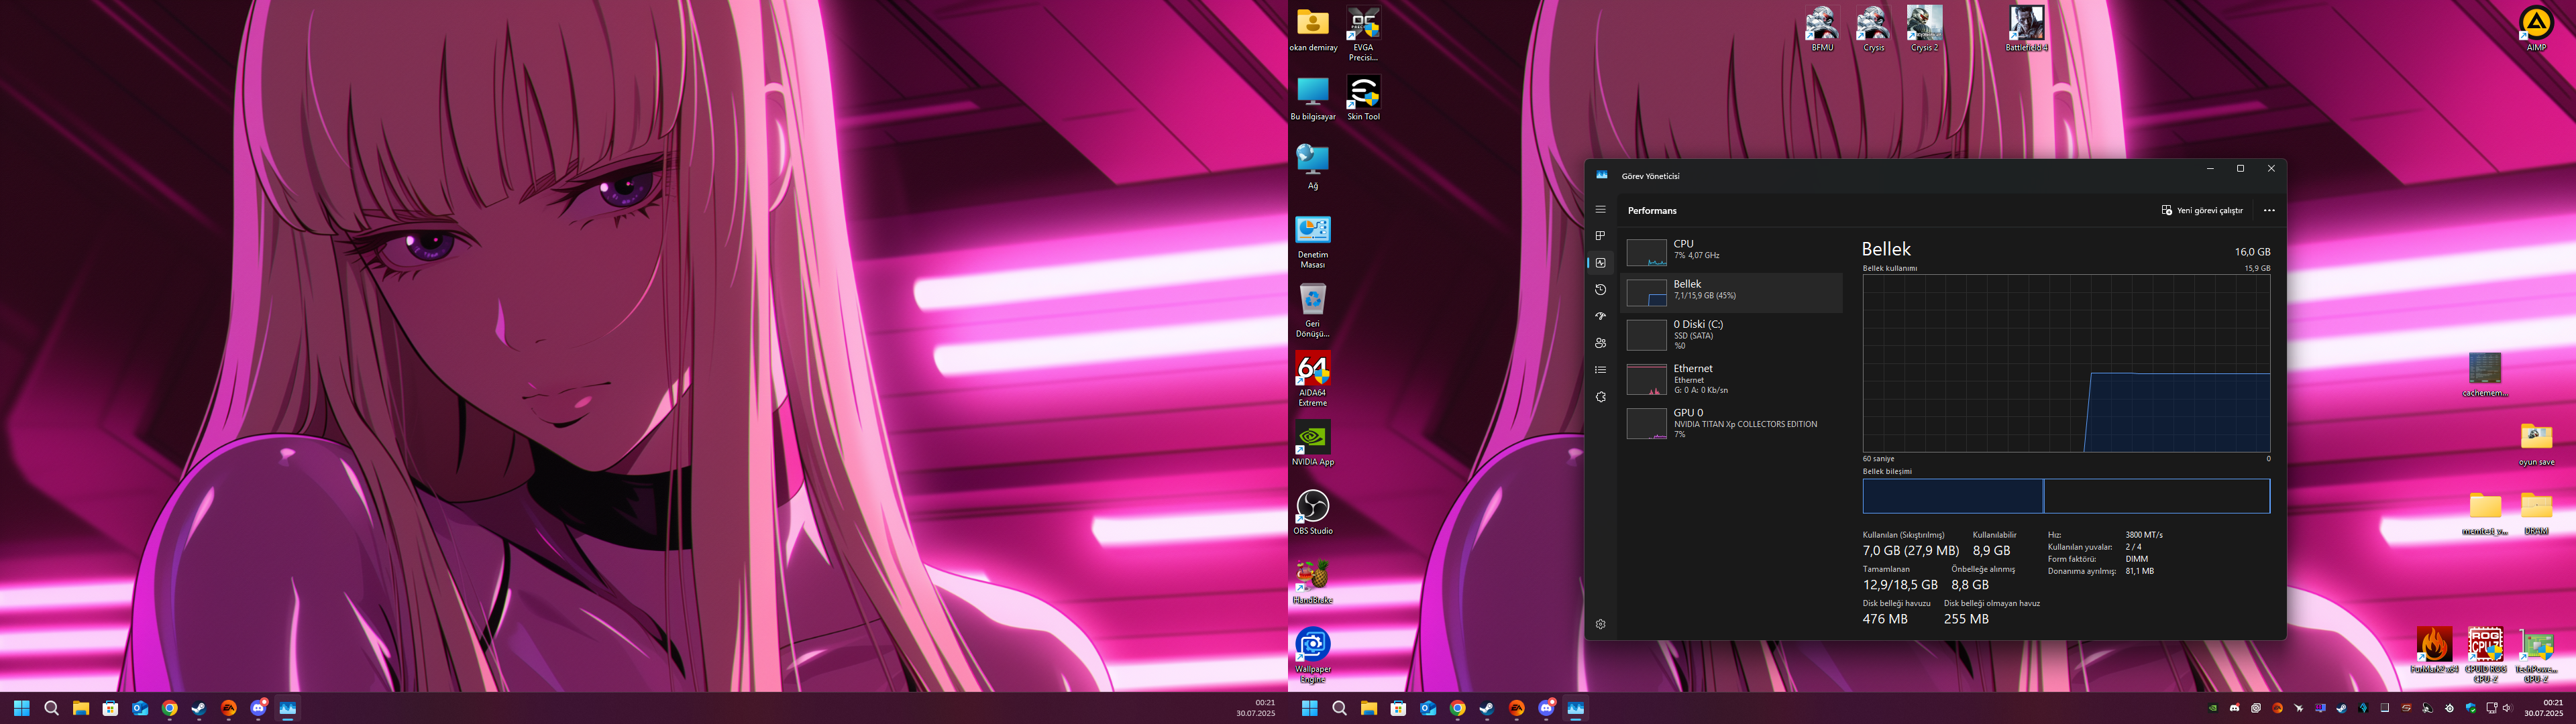The image size is (2576, 724).
Task: Open the Details page in Task Manager
Action: (1600, 370)
